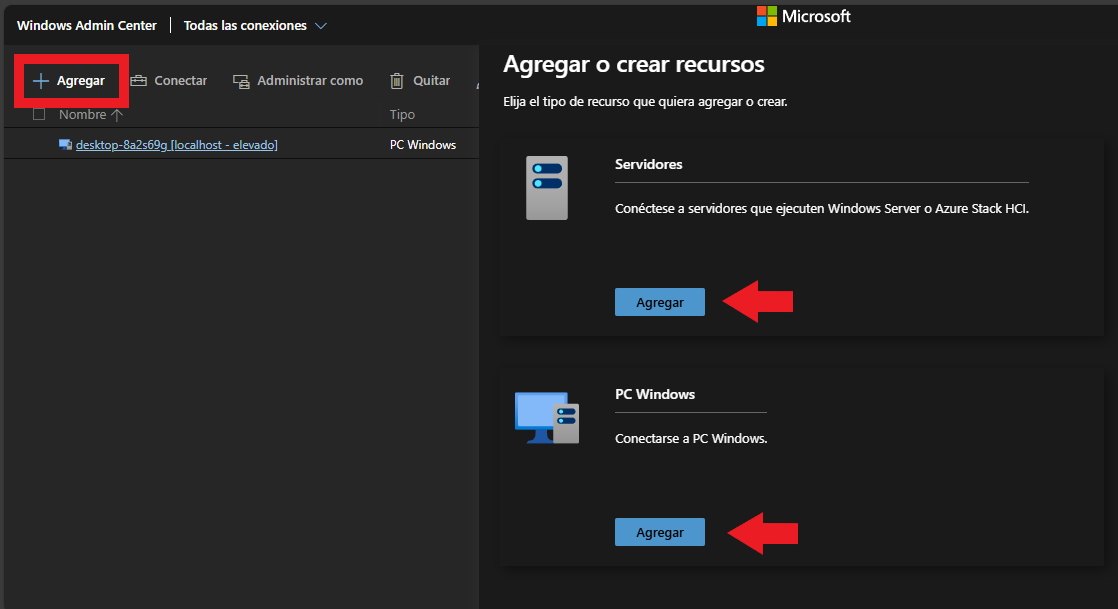This screenshot has width=1118, height=609.
Task: Expand the connections menu chevron
Action: coord(321,26)
